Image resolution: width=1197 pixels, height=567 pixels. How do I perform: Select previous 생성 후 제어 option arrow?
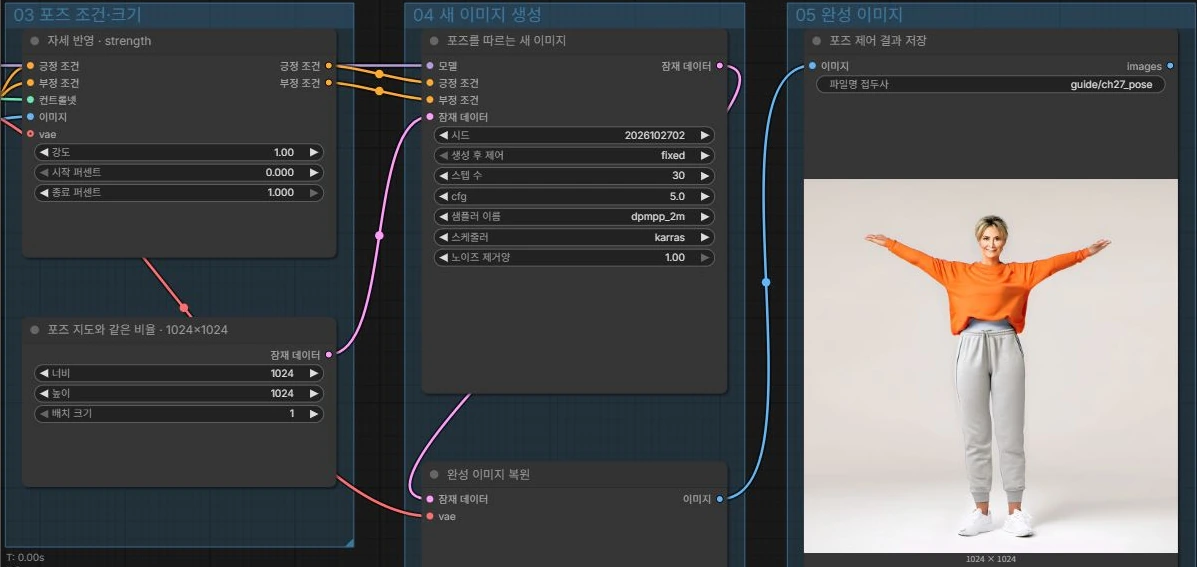pos(444,156)
